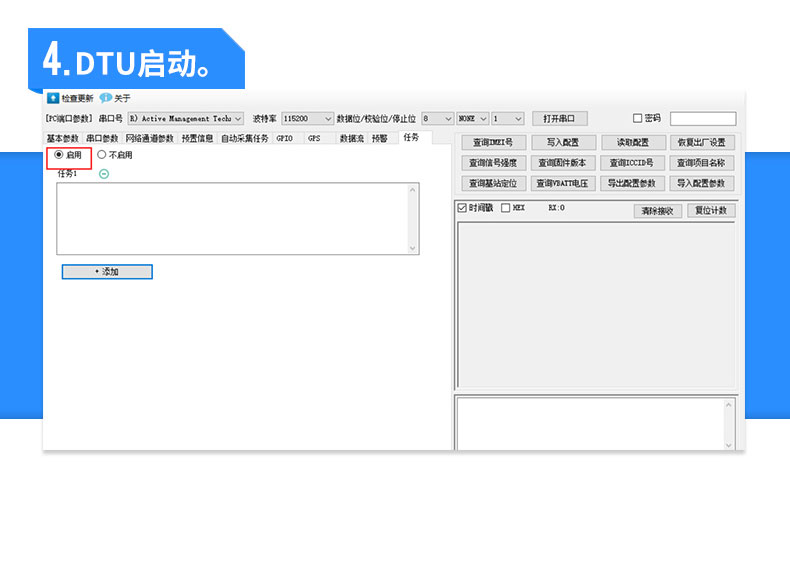790x562 pixels.
Task: Tick the 密码 checkbox
Action: (637, 118)
